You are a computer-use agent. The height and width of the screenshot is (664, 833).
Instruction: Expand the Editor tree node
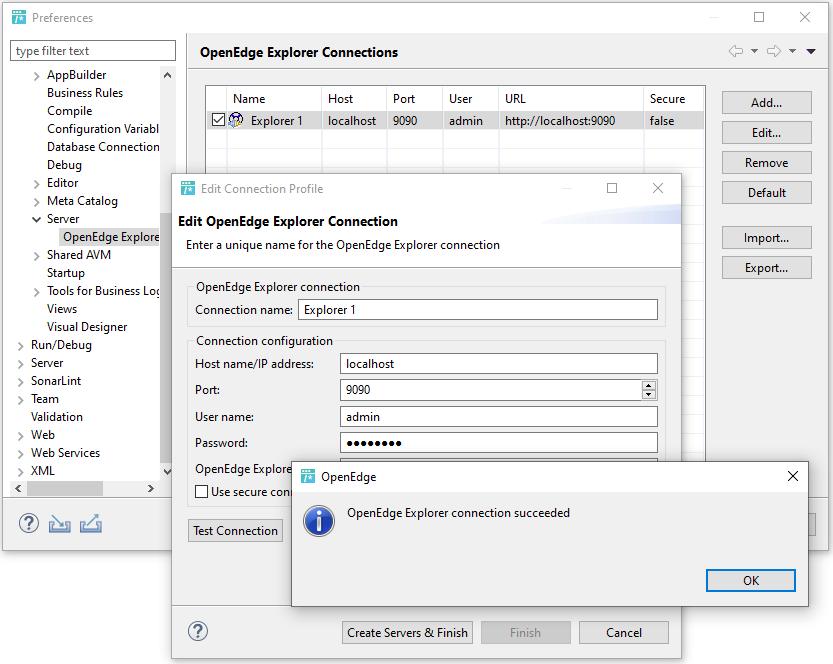36,184
